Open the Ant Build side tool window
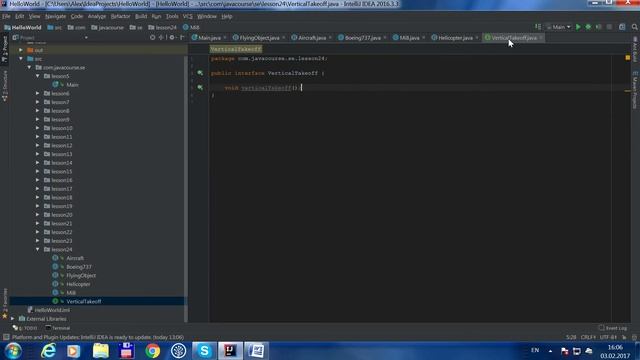The width and height of the screenshot is (640, 360). pyautogui.click(x=635, y=49)
